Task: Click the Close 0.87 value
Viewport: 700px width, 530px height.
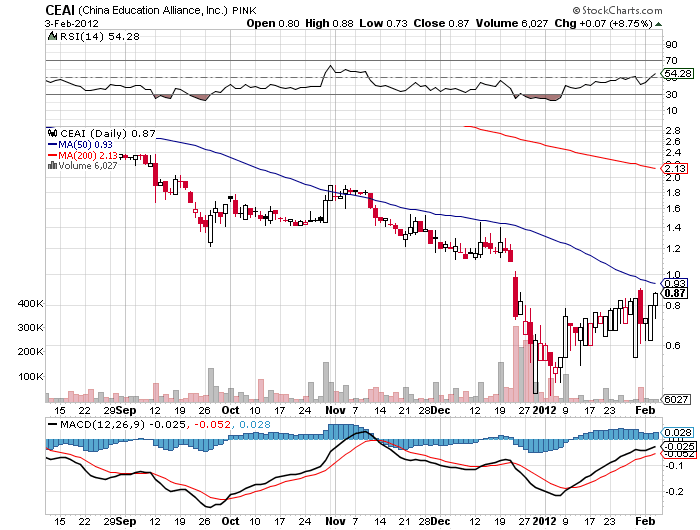Action: [441, 23]
